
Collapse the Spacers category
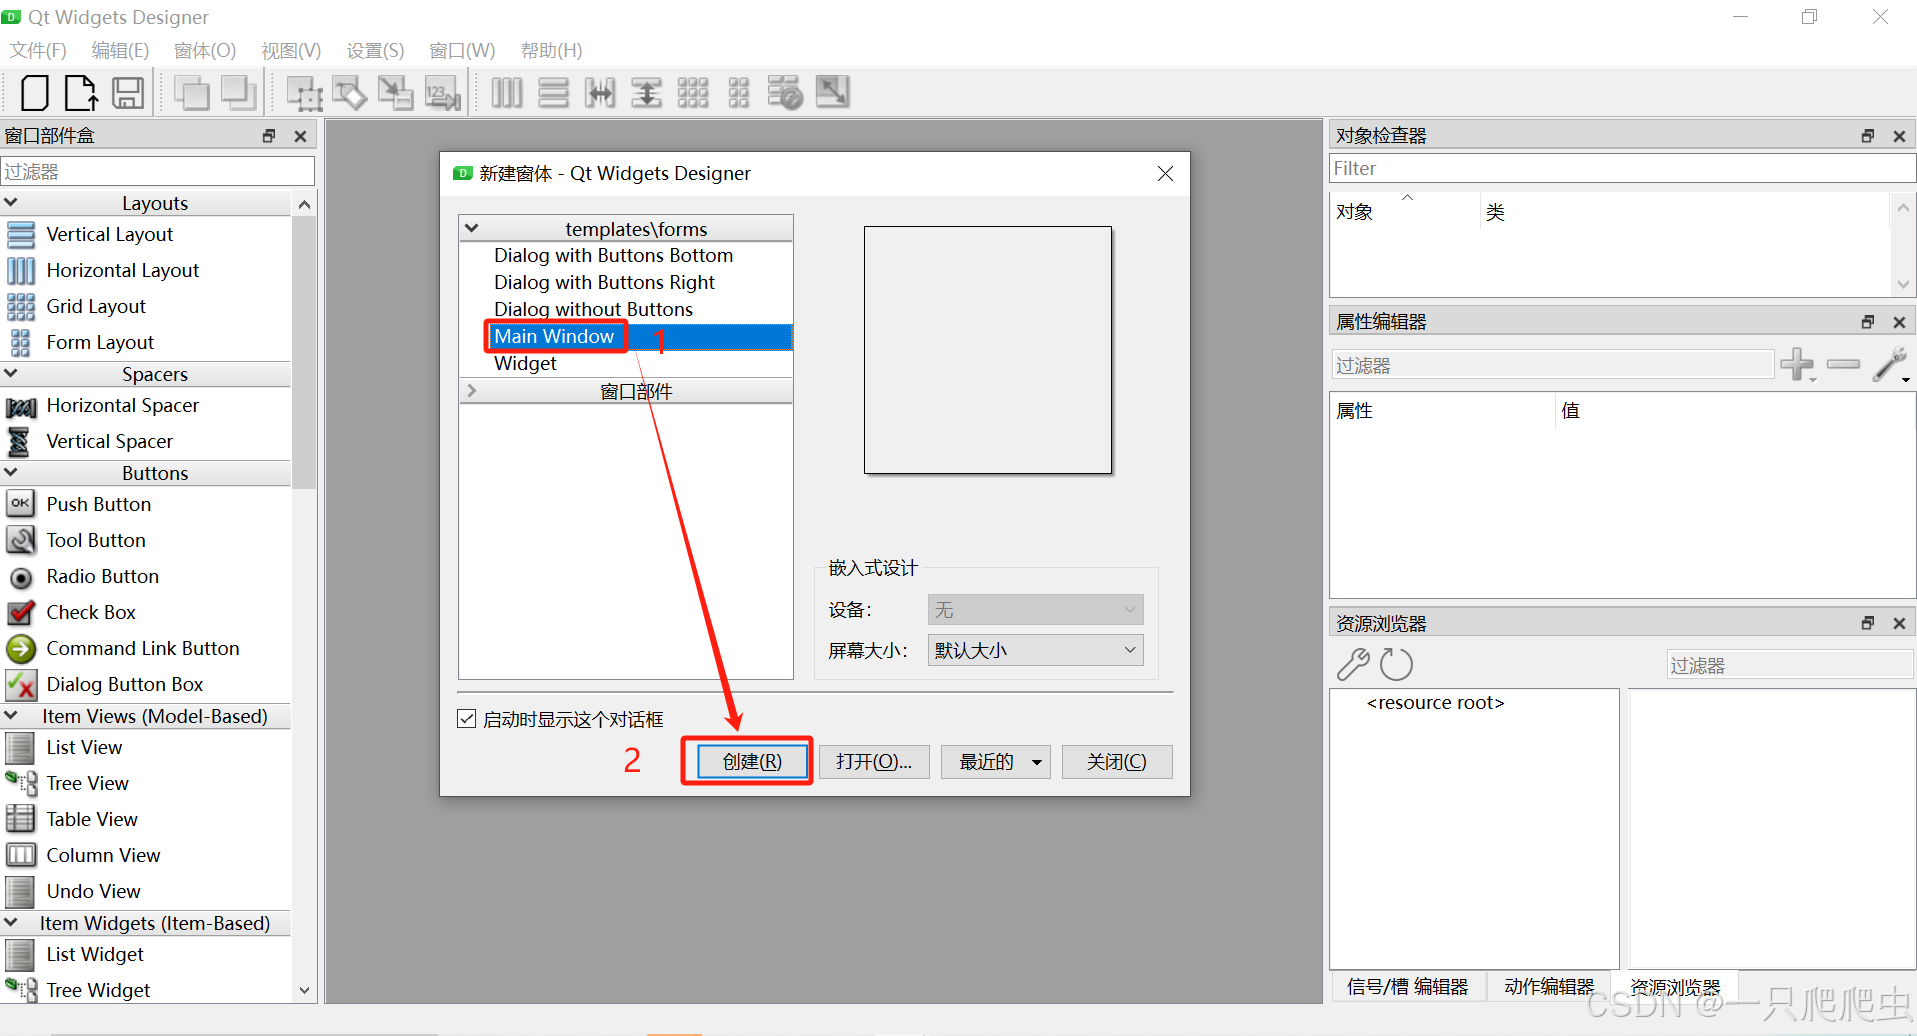point(12,373)
